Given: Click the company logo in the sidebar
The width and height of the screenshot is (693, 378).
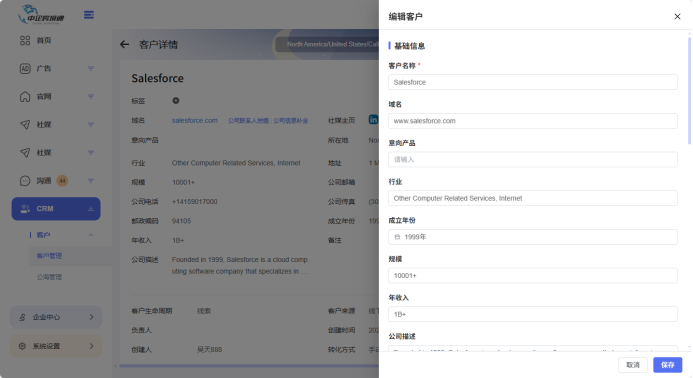Looking at the screenshot, I should tap(41, 15).
